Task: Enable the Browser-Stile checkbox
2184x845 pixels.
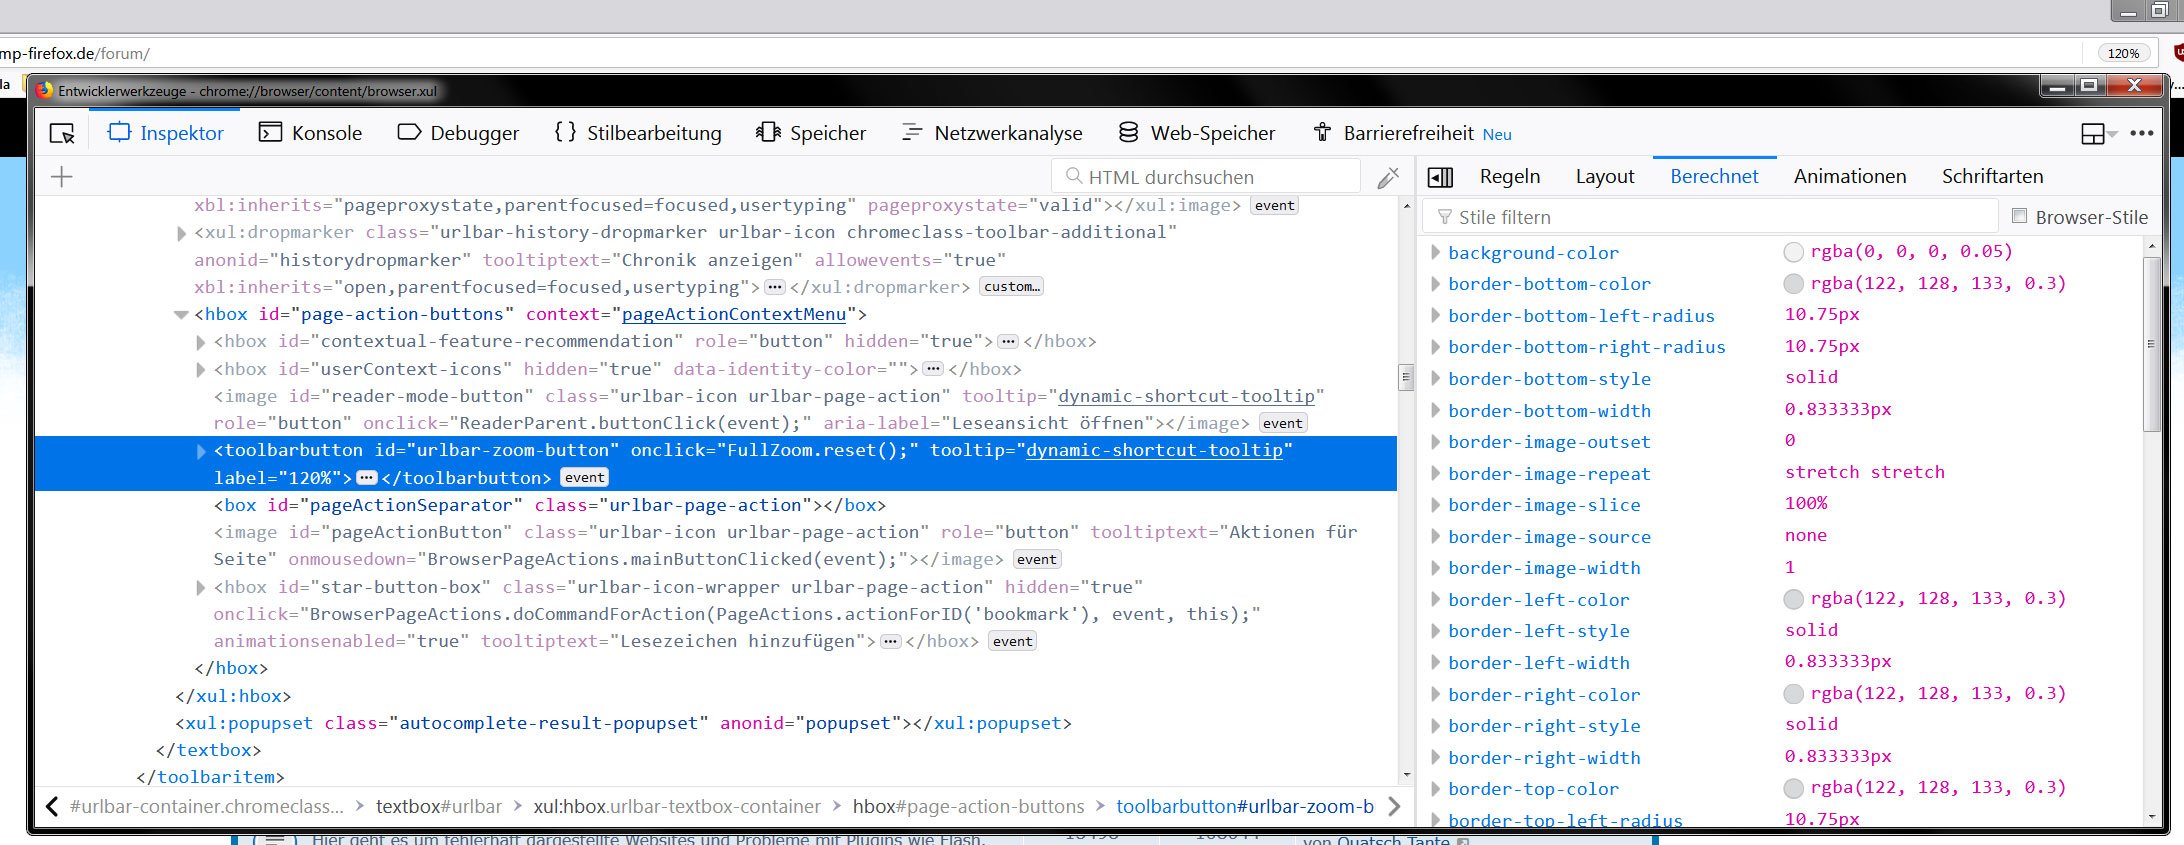Action: pos(2019,216)
